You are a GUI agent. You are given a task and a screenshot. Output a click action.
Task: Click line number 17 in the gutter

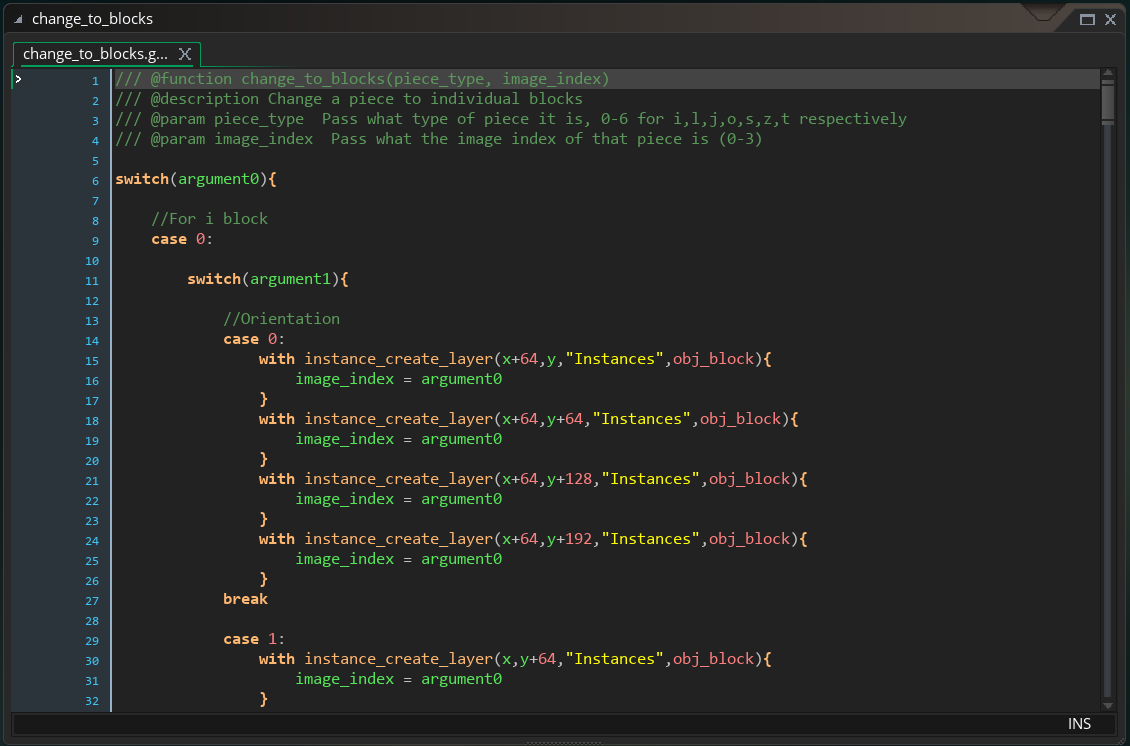coord(92,401)
